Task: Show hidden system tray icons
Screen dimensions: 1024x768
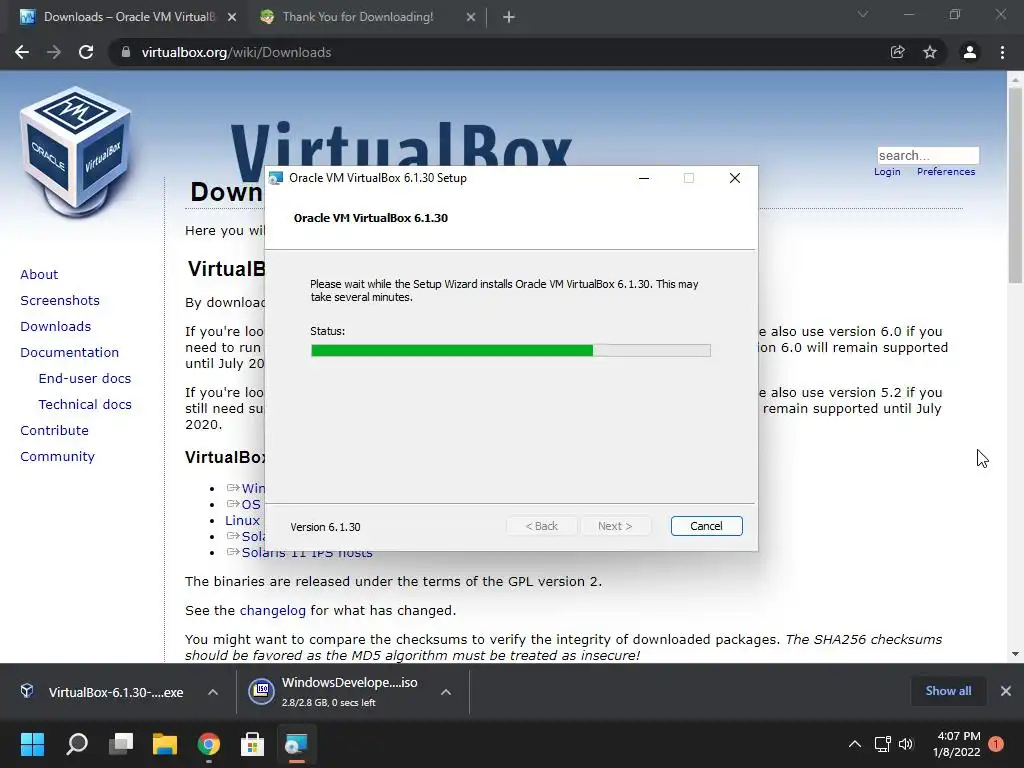Action: [854, 744]
